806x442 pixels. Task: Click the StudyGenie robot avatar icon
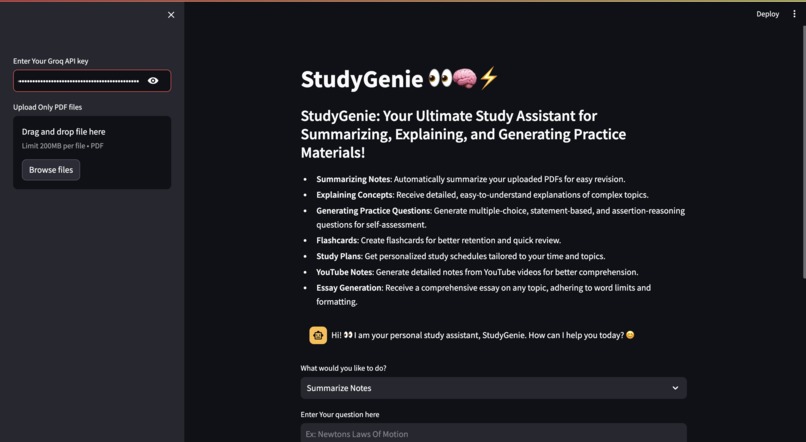point(318,335)
